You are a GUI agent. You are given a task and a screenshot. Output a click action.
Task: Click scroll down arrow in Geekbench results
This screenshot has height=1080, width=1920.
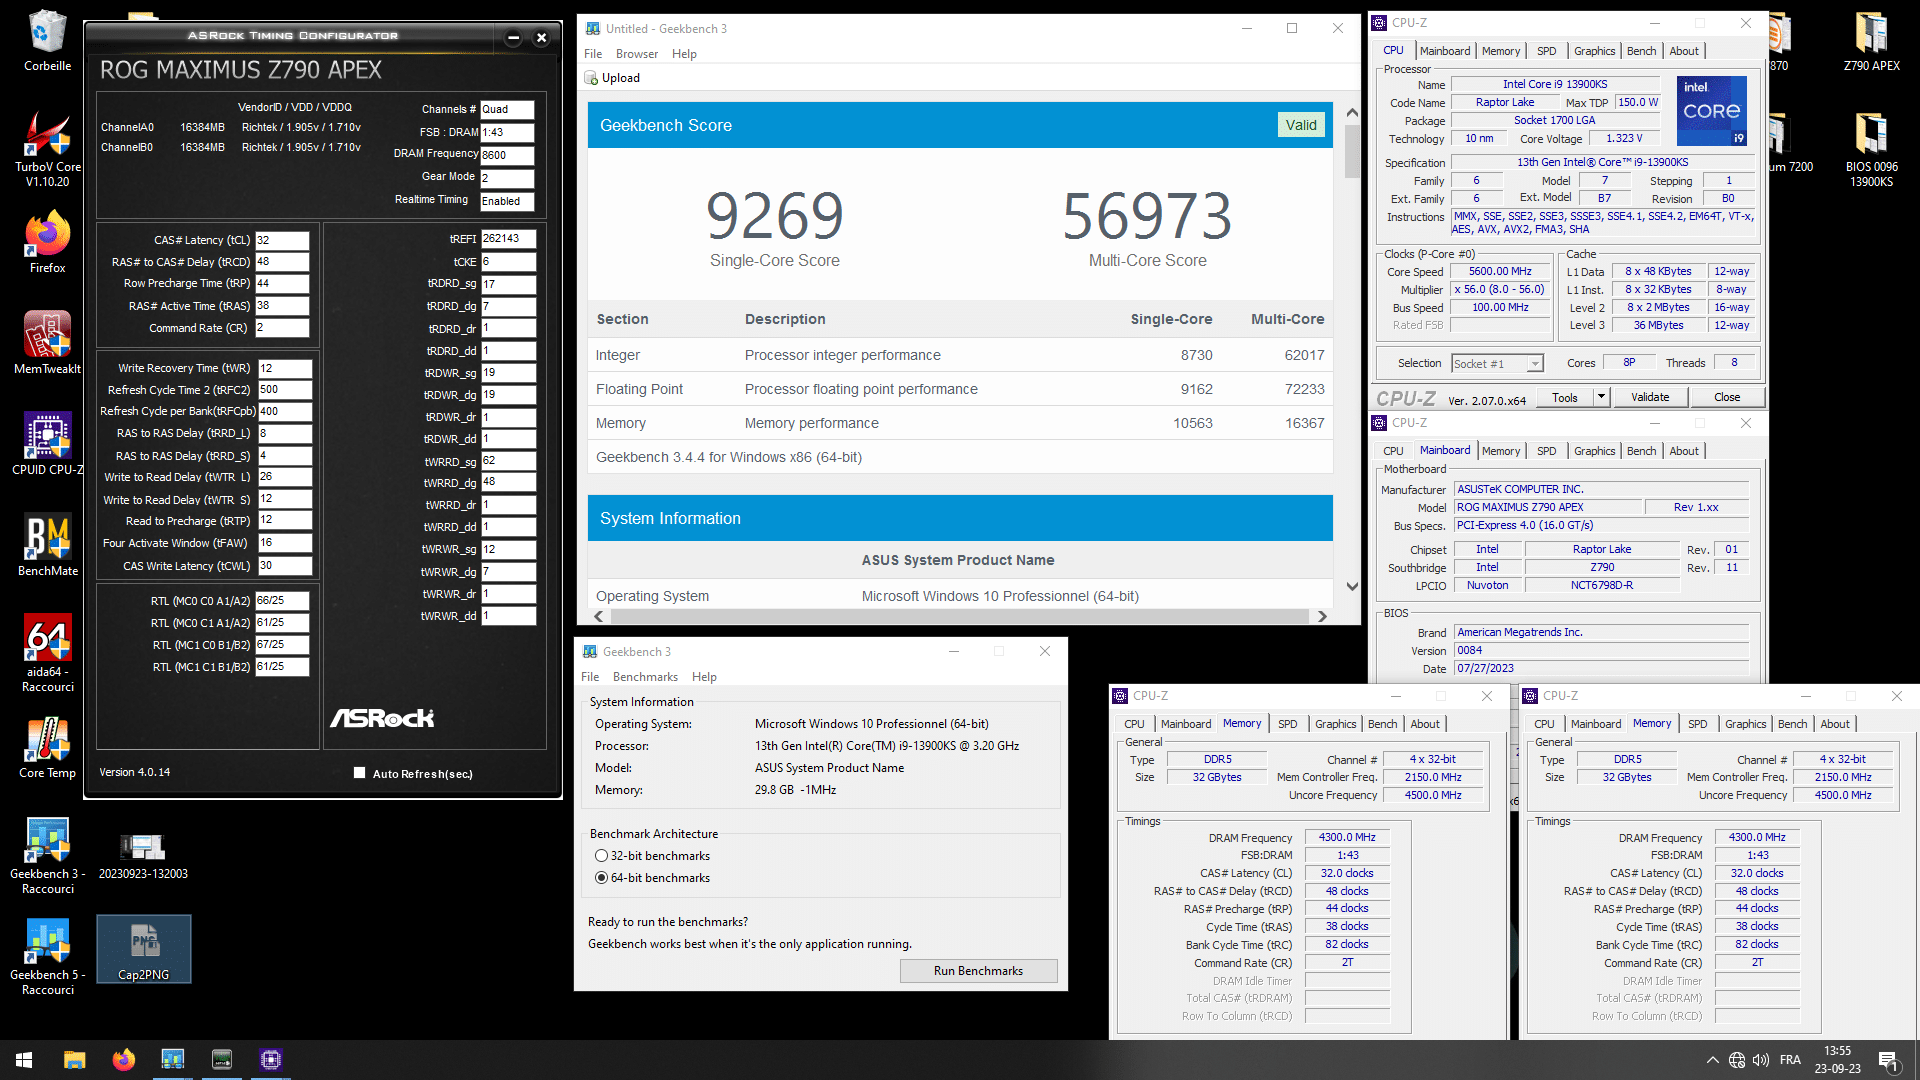click(1352, 587)
